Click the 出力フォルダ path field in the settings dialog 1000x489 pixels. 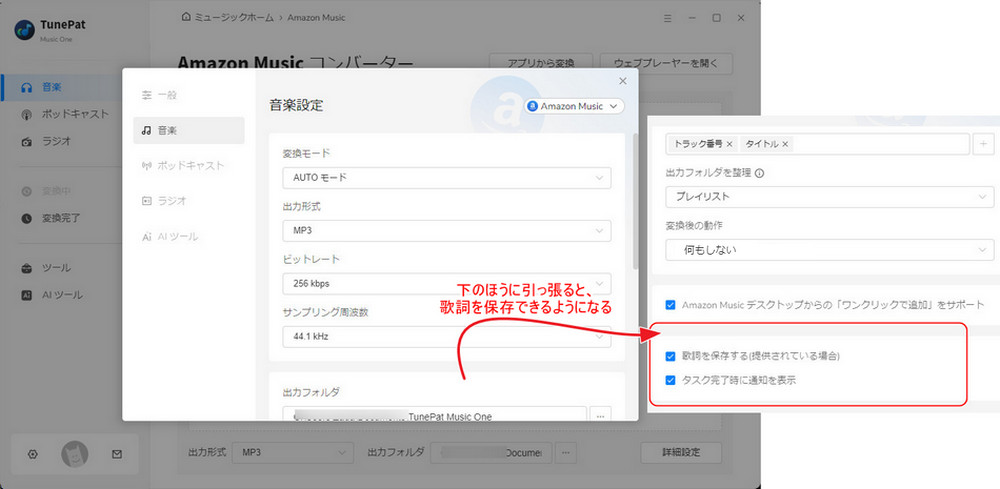(x=434, y=414)
